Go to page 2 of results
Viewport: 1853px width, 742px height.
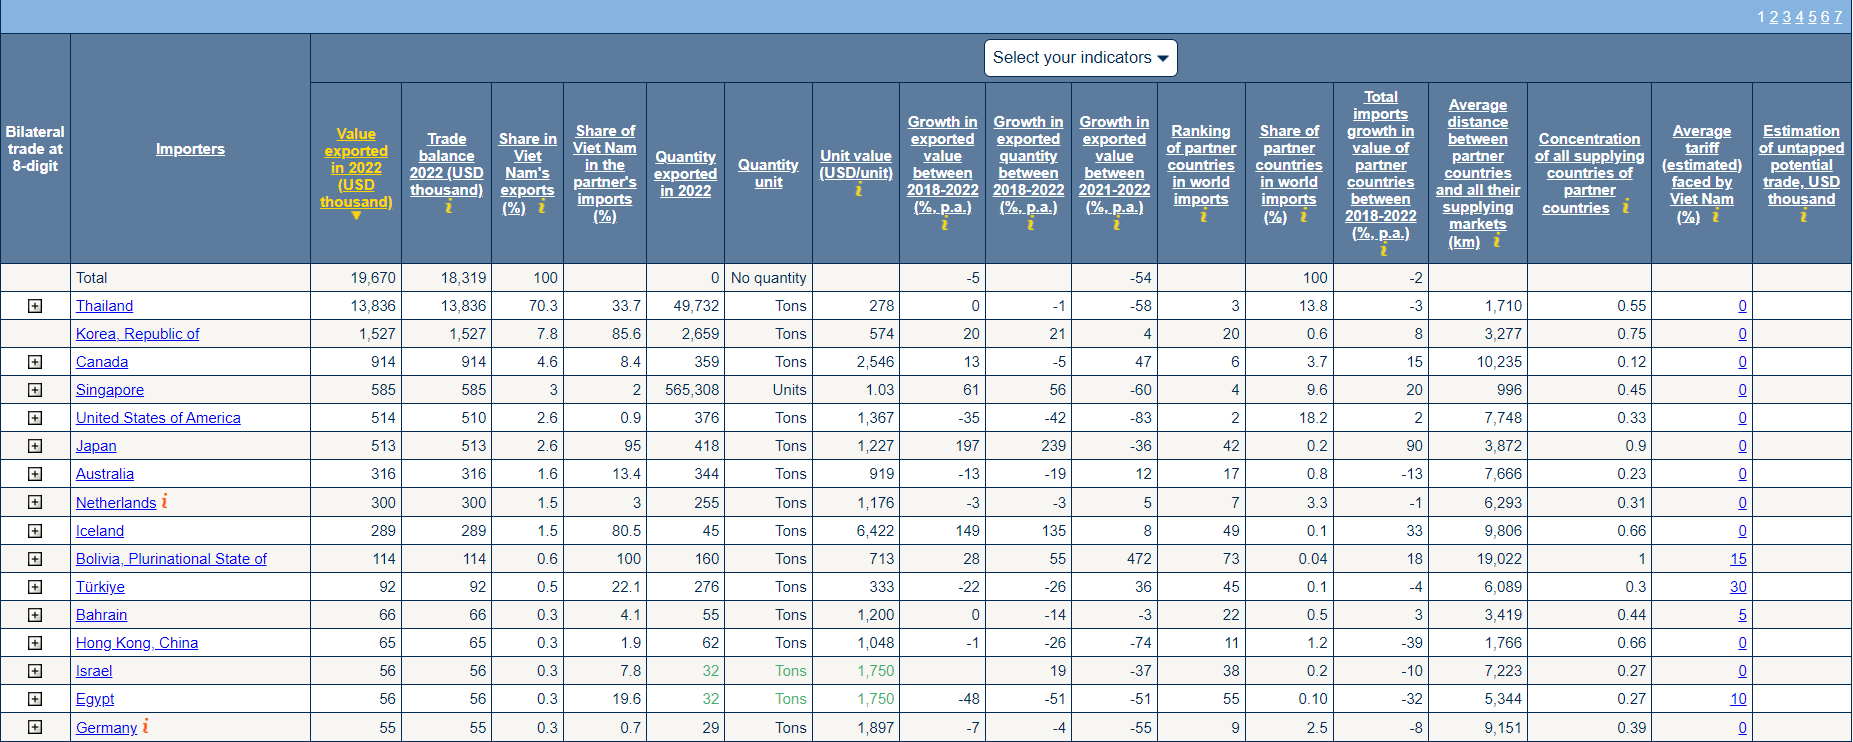1773,17
